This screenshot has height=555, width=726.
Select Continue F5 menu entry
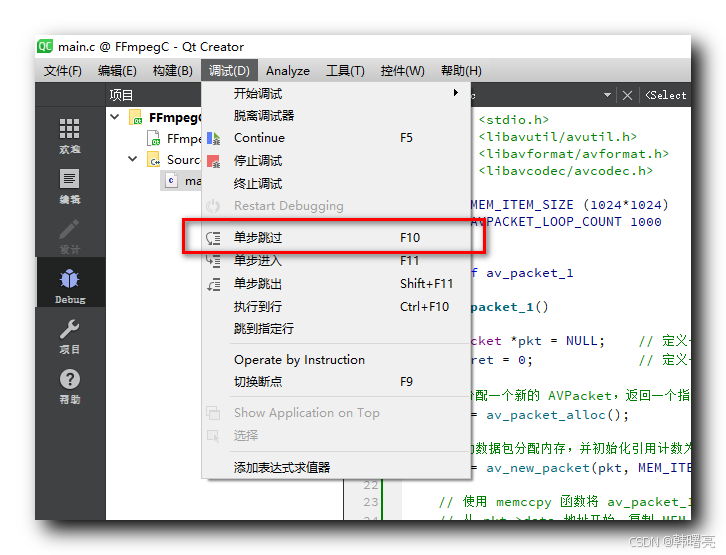tap(336, 138)
